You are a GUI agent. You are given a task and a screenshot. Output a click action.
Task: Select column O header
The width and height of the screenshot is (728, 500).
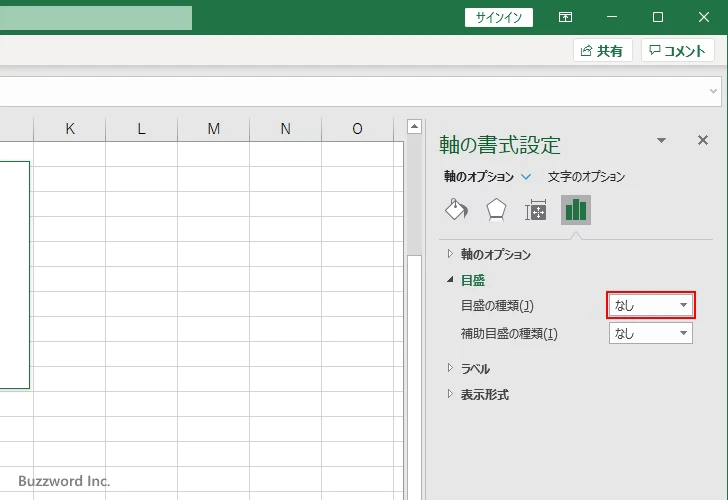click(358, 129)
